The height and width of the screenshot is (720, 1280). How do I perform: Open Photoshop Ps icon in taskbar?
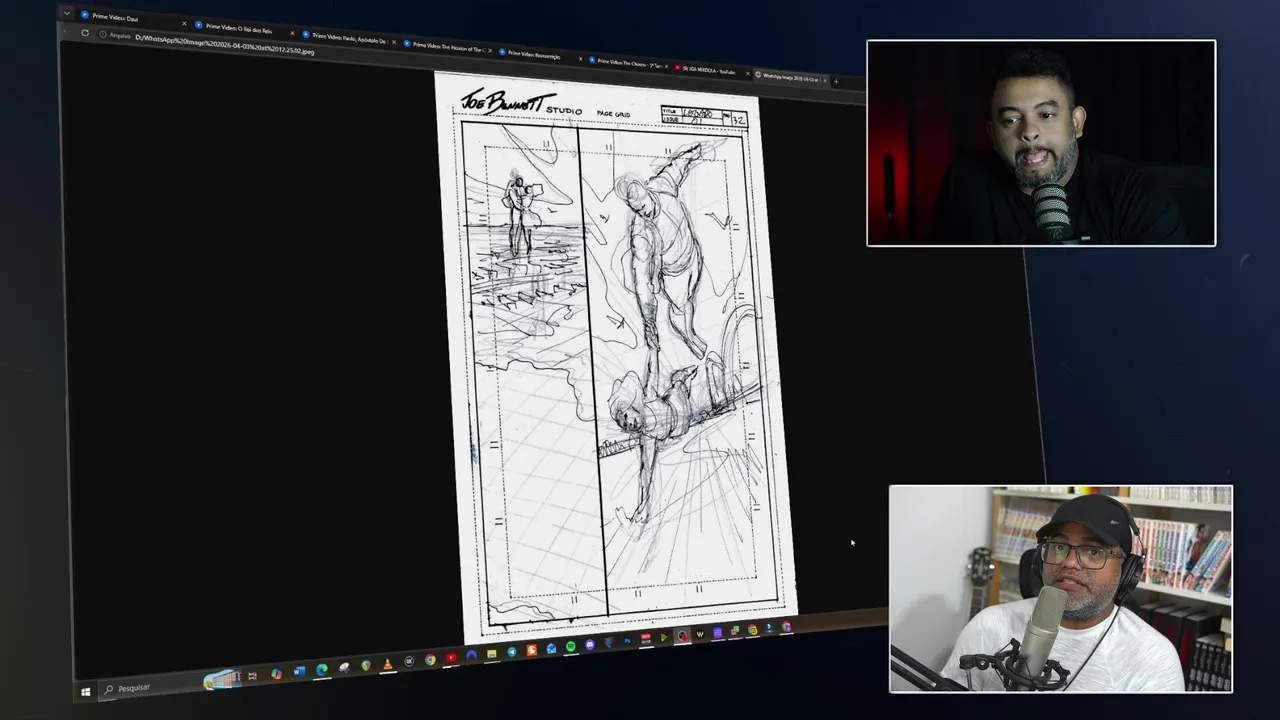(627, 641)
